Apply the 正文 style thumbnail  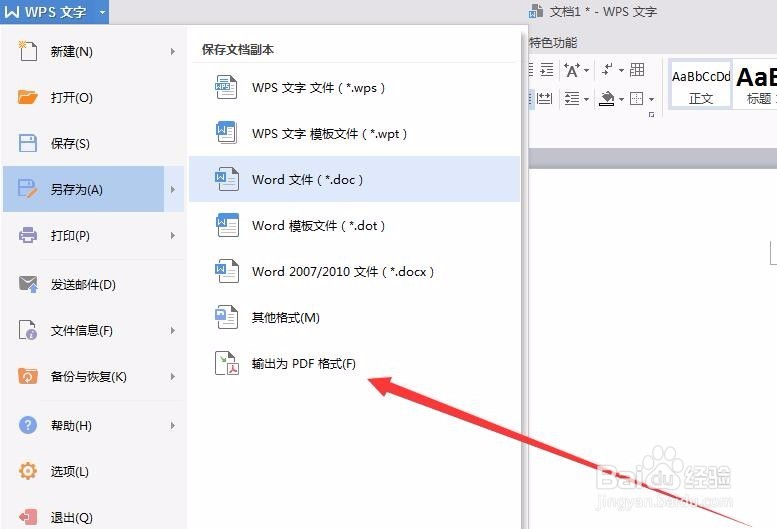700,85
